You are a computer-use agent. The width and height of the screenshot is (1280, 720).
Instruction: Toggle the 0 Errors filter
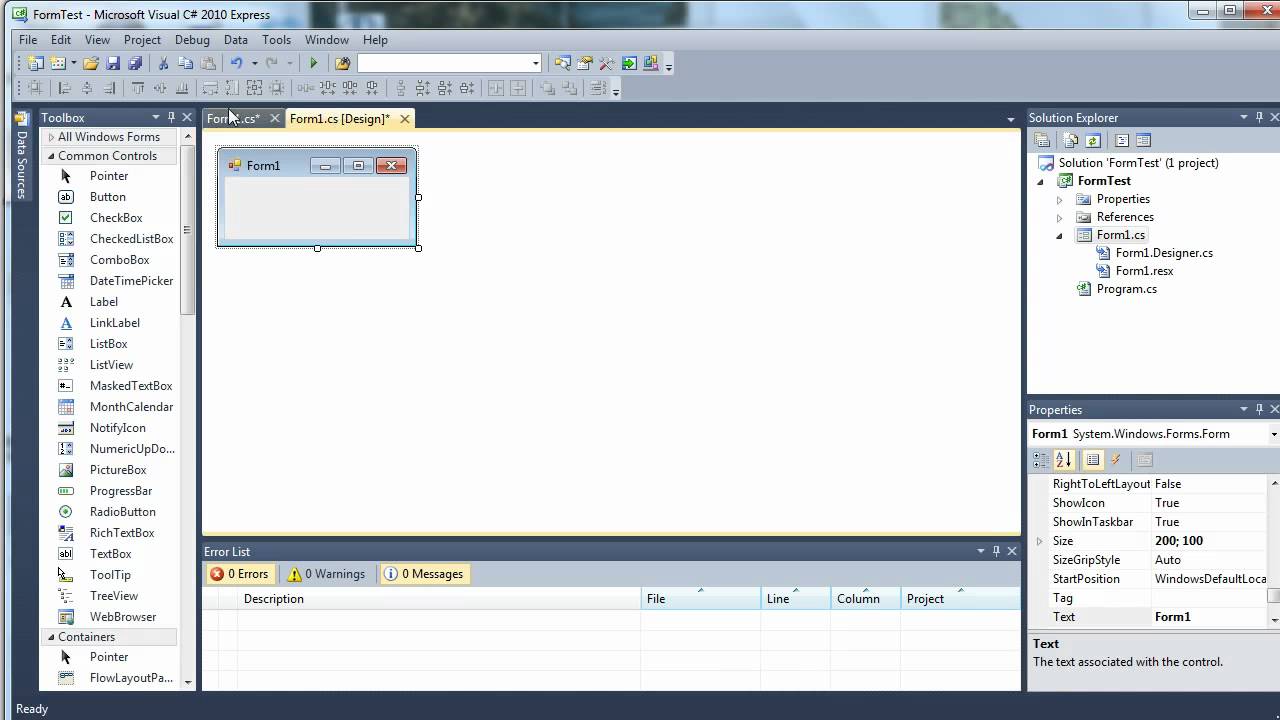[239, 574]
